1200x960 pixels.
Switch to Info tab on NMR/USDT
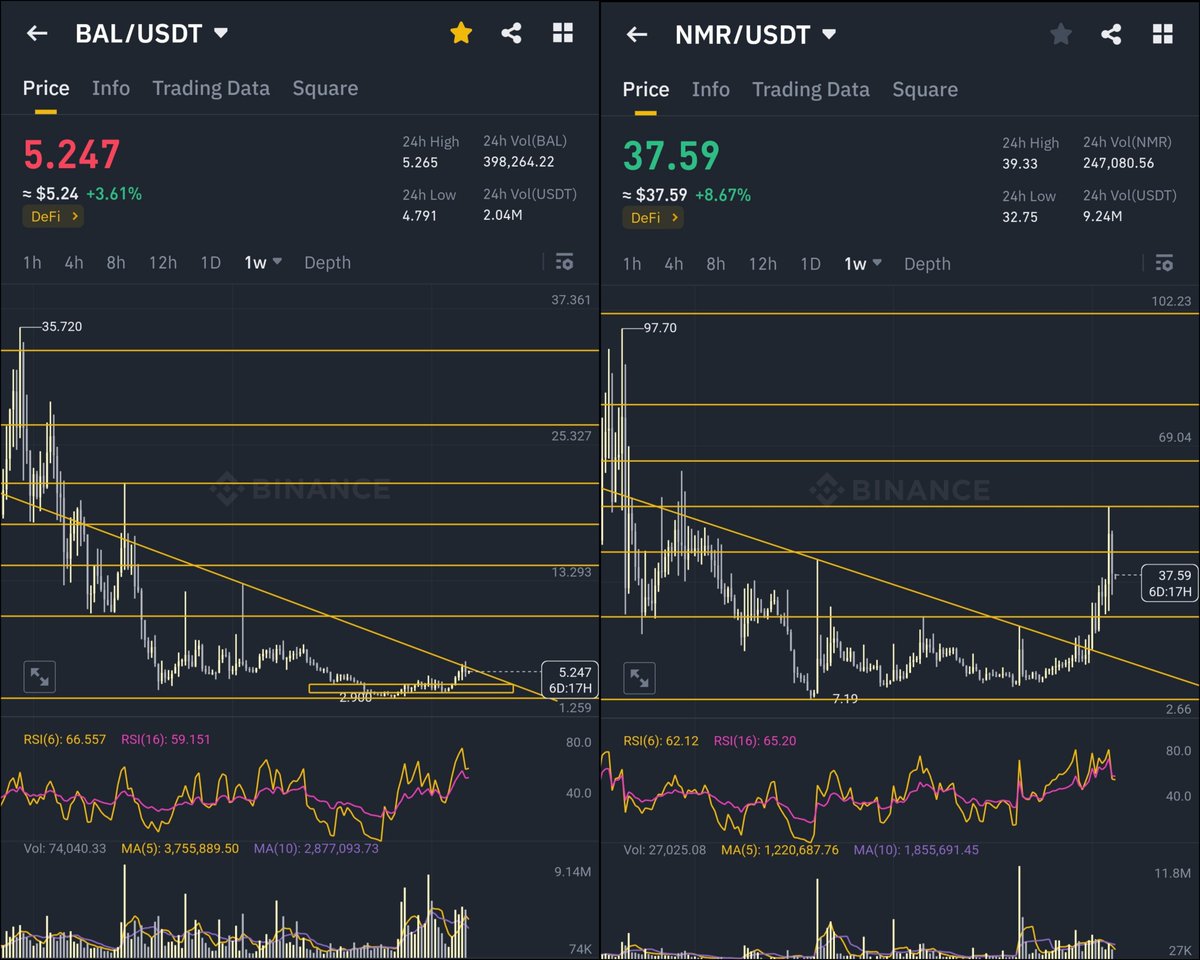click(711, 90)
